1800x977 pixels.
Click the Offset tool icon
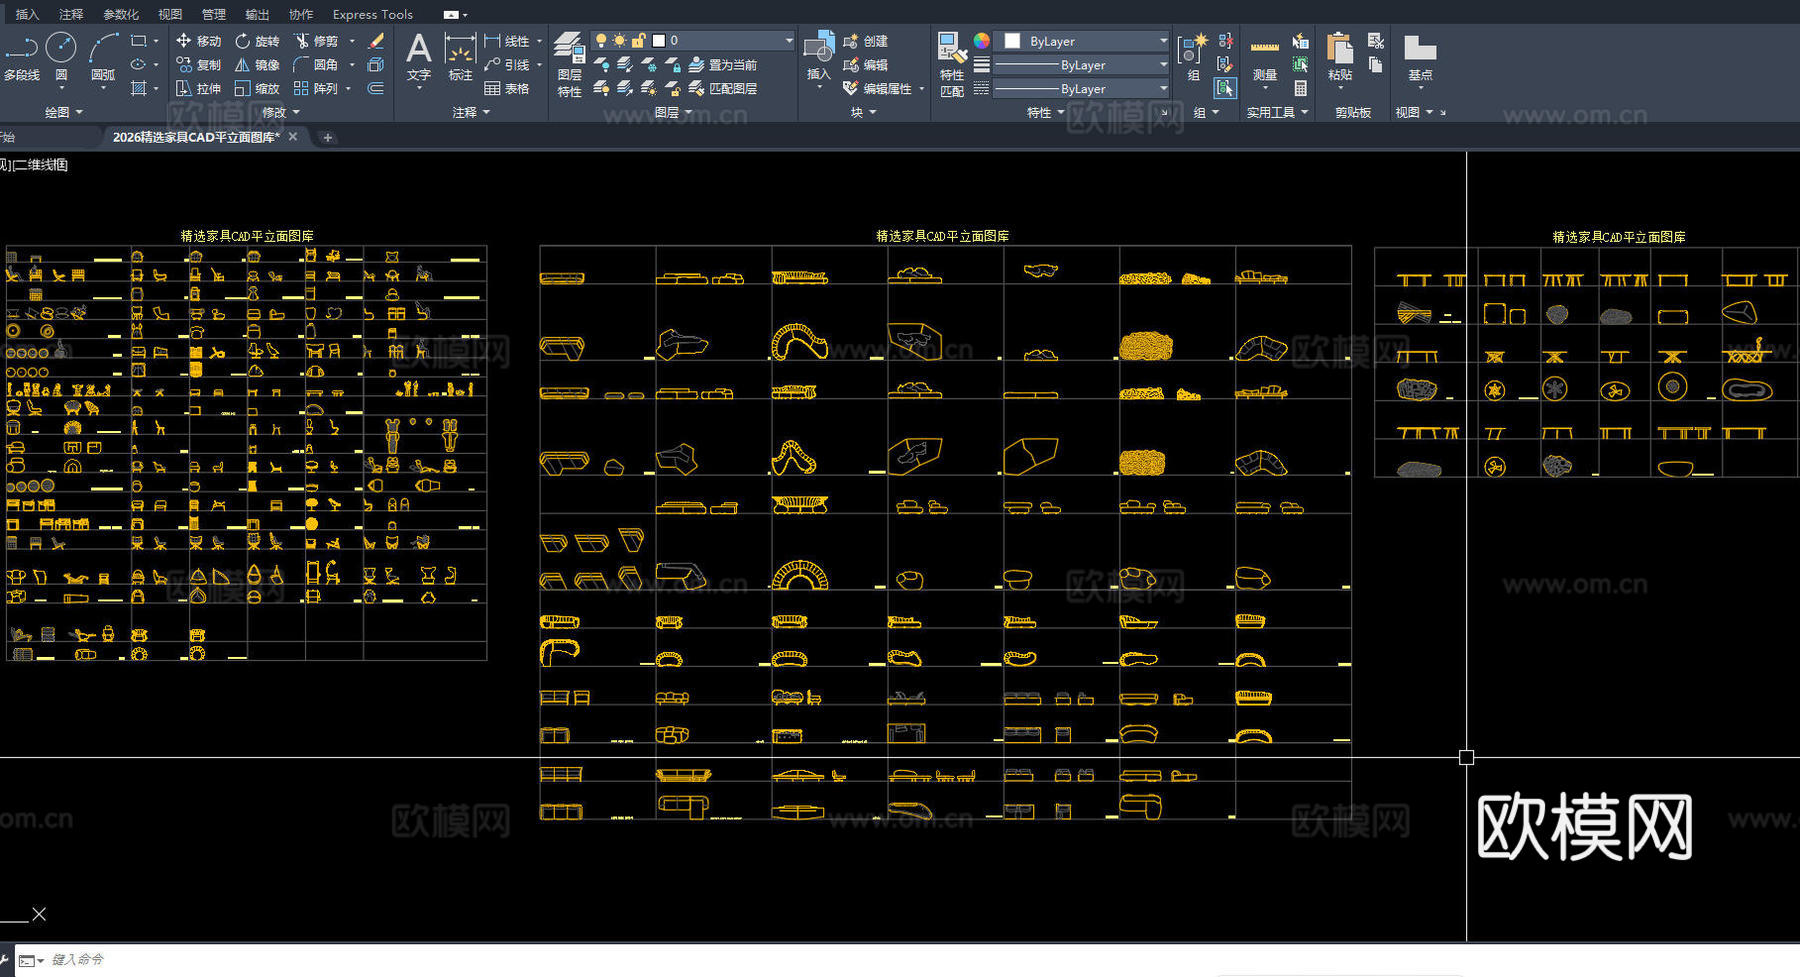pos(376,88)
